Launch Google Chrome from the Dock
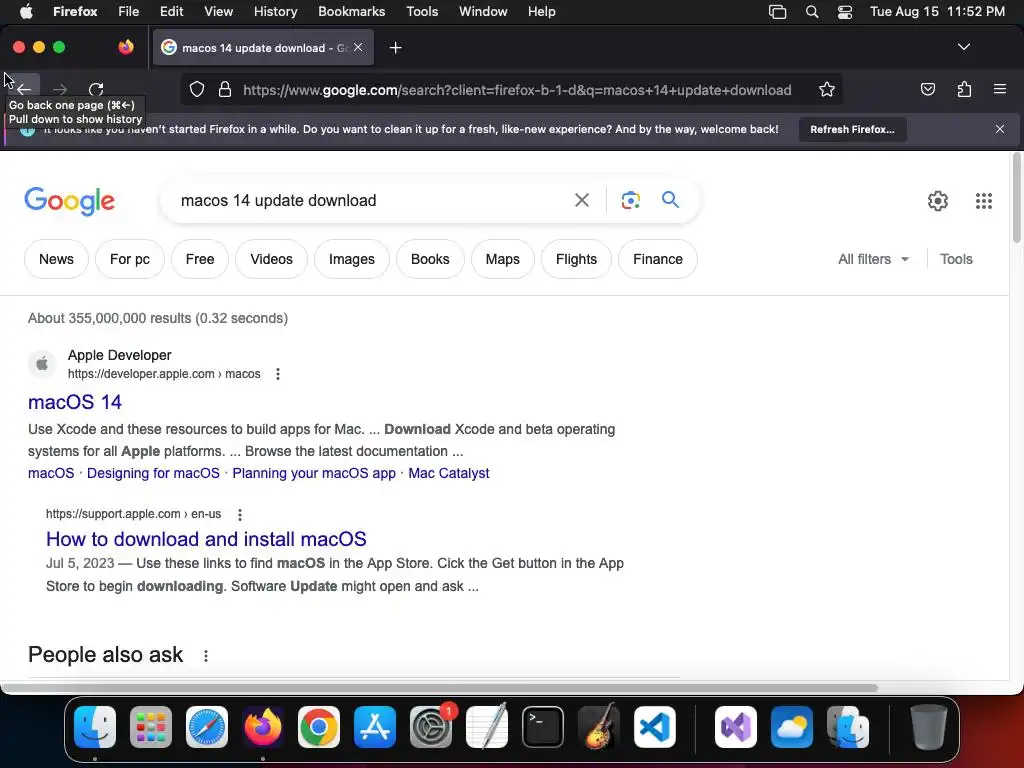This screenshot has height=768, width=1024. coord(319,727)
